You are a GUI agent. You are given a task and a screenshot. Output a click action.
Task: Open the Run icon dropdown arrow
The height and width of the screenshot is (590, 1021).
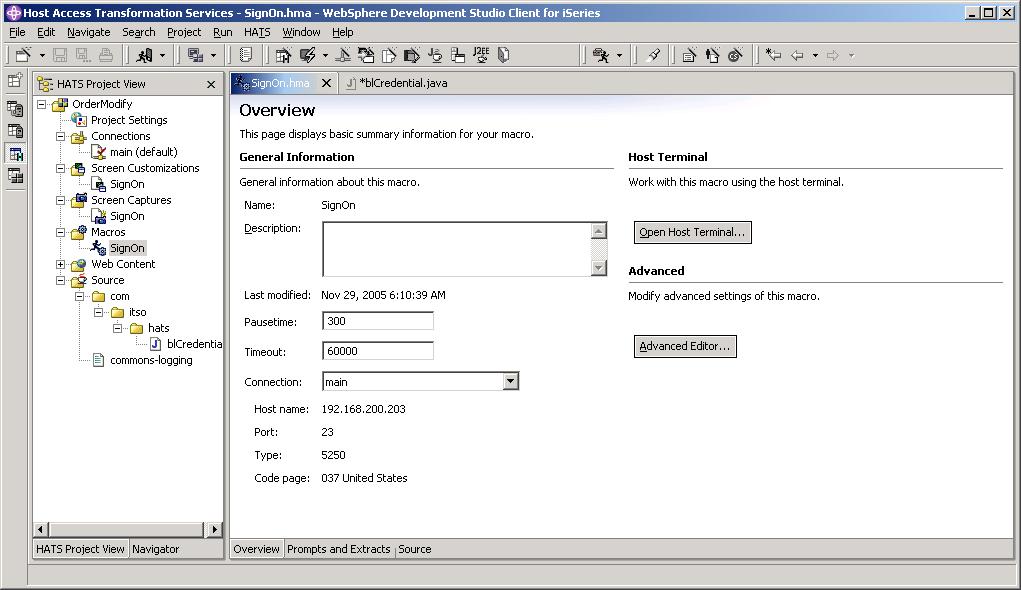[162, 55]
